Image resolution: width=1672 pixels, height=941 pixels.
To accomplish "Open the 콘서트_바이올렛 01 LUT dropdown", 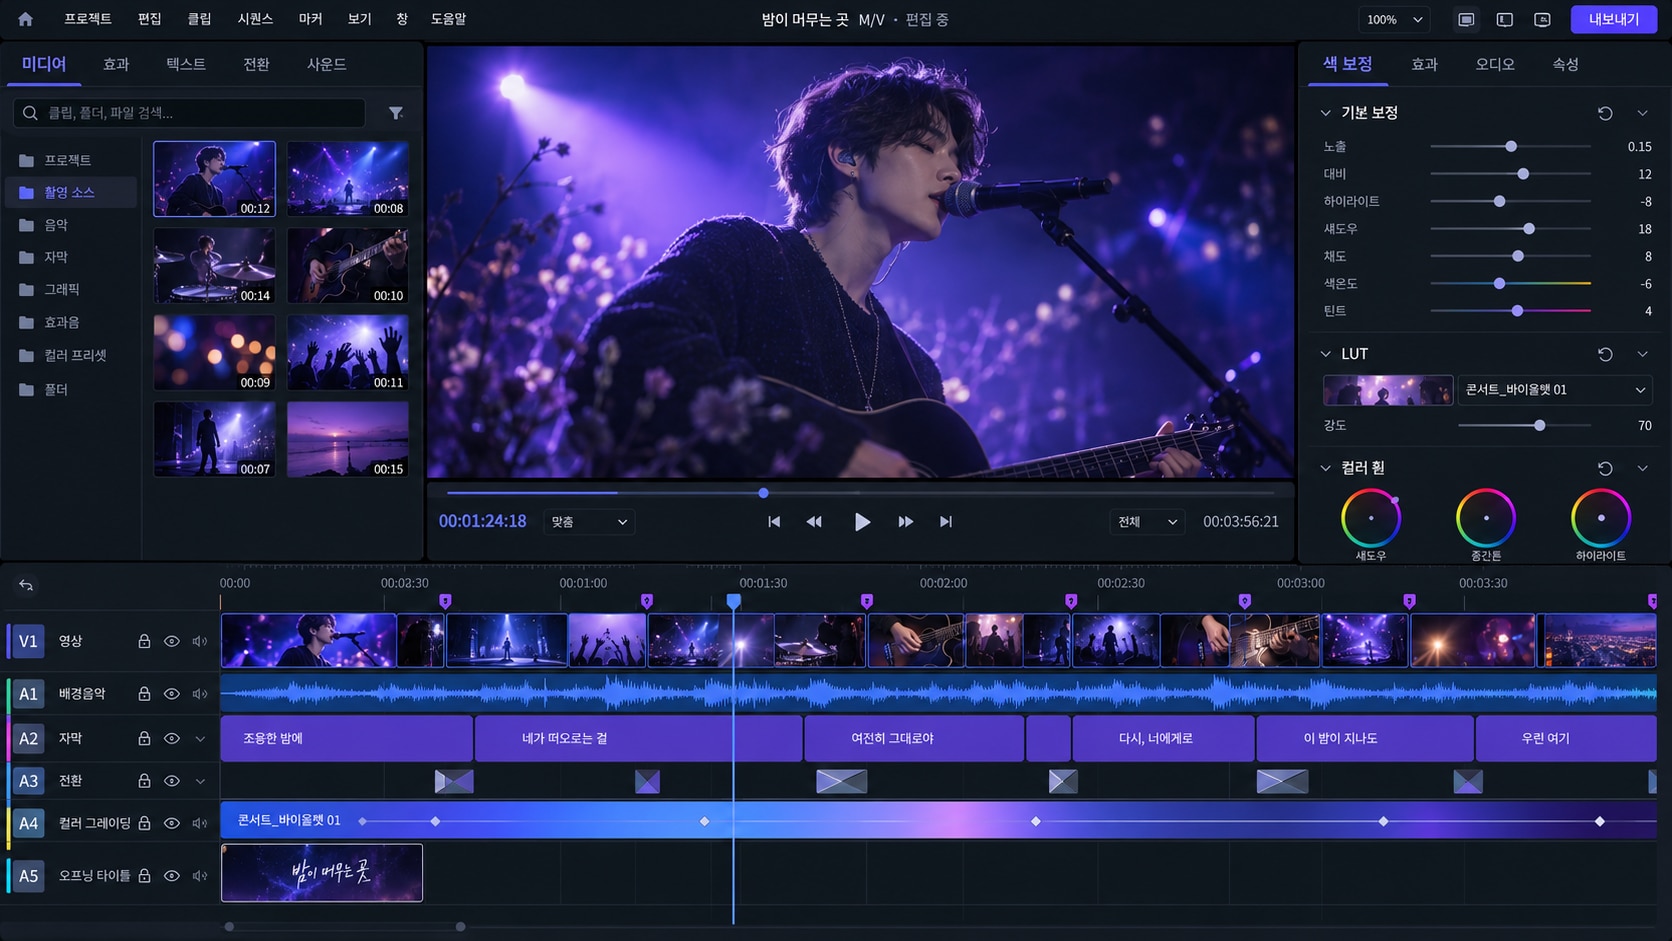I will [x=1555, y=389].
